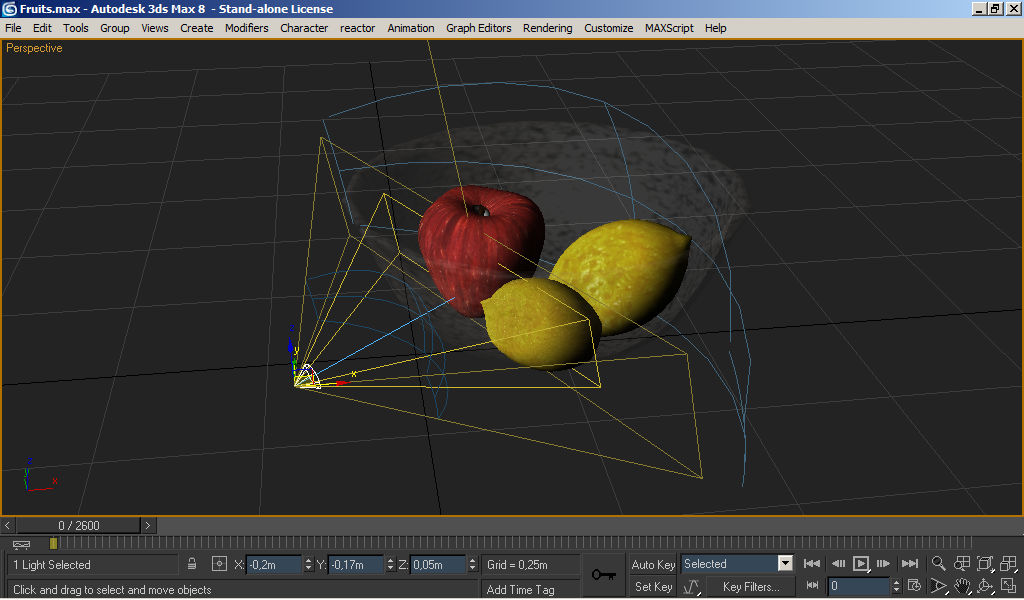1024x600 pixels.
Task: Play the animation
Action: point(861,563)
